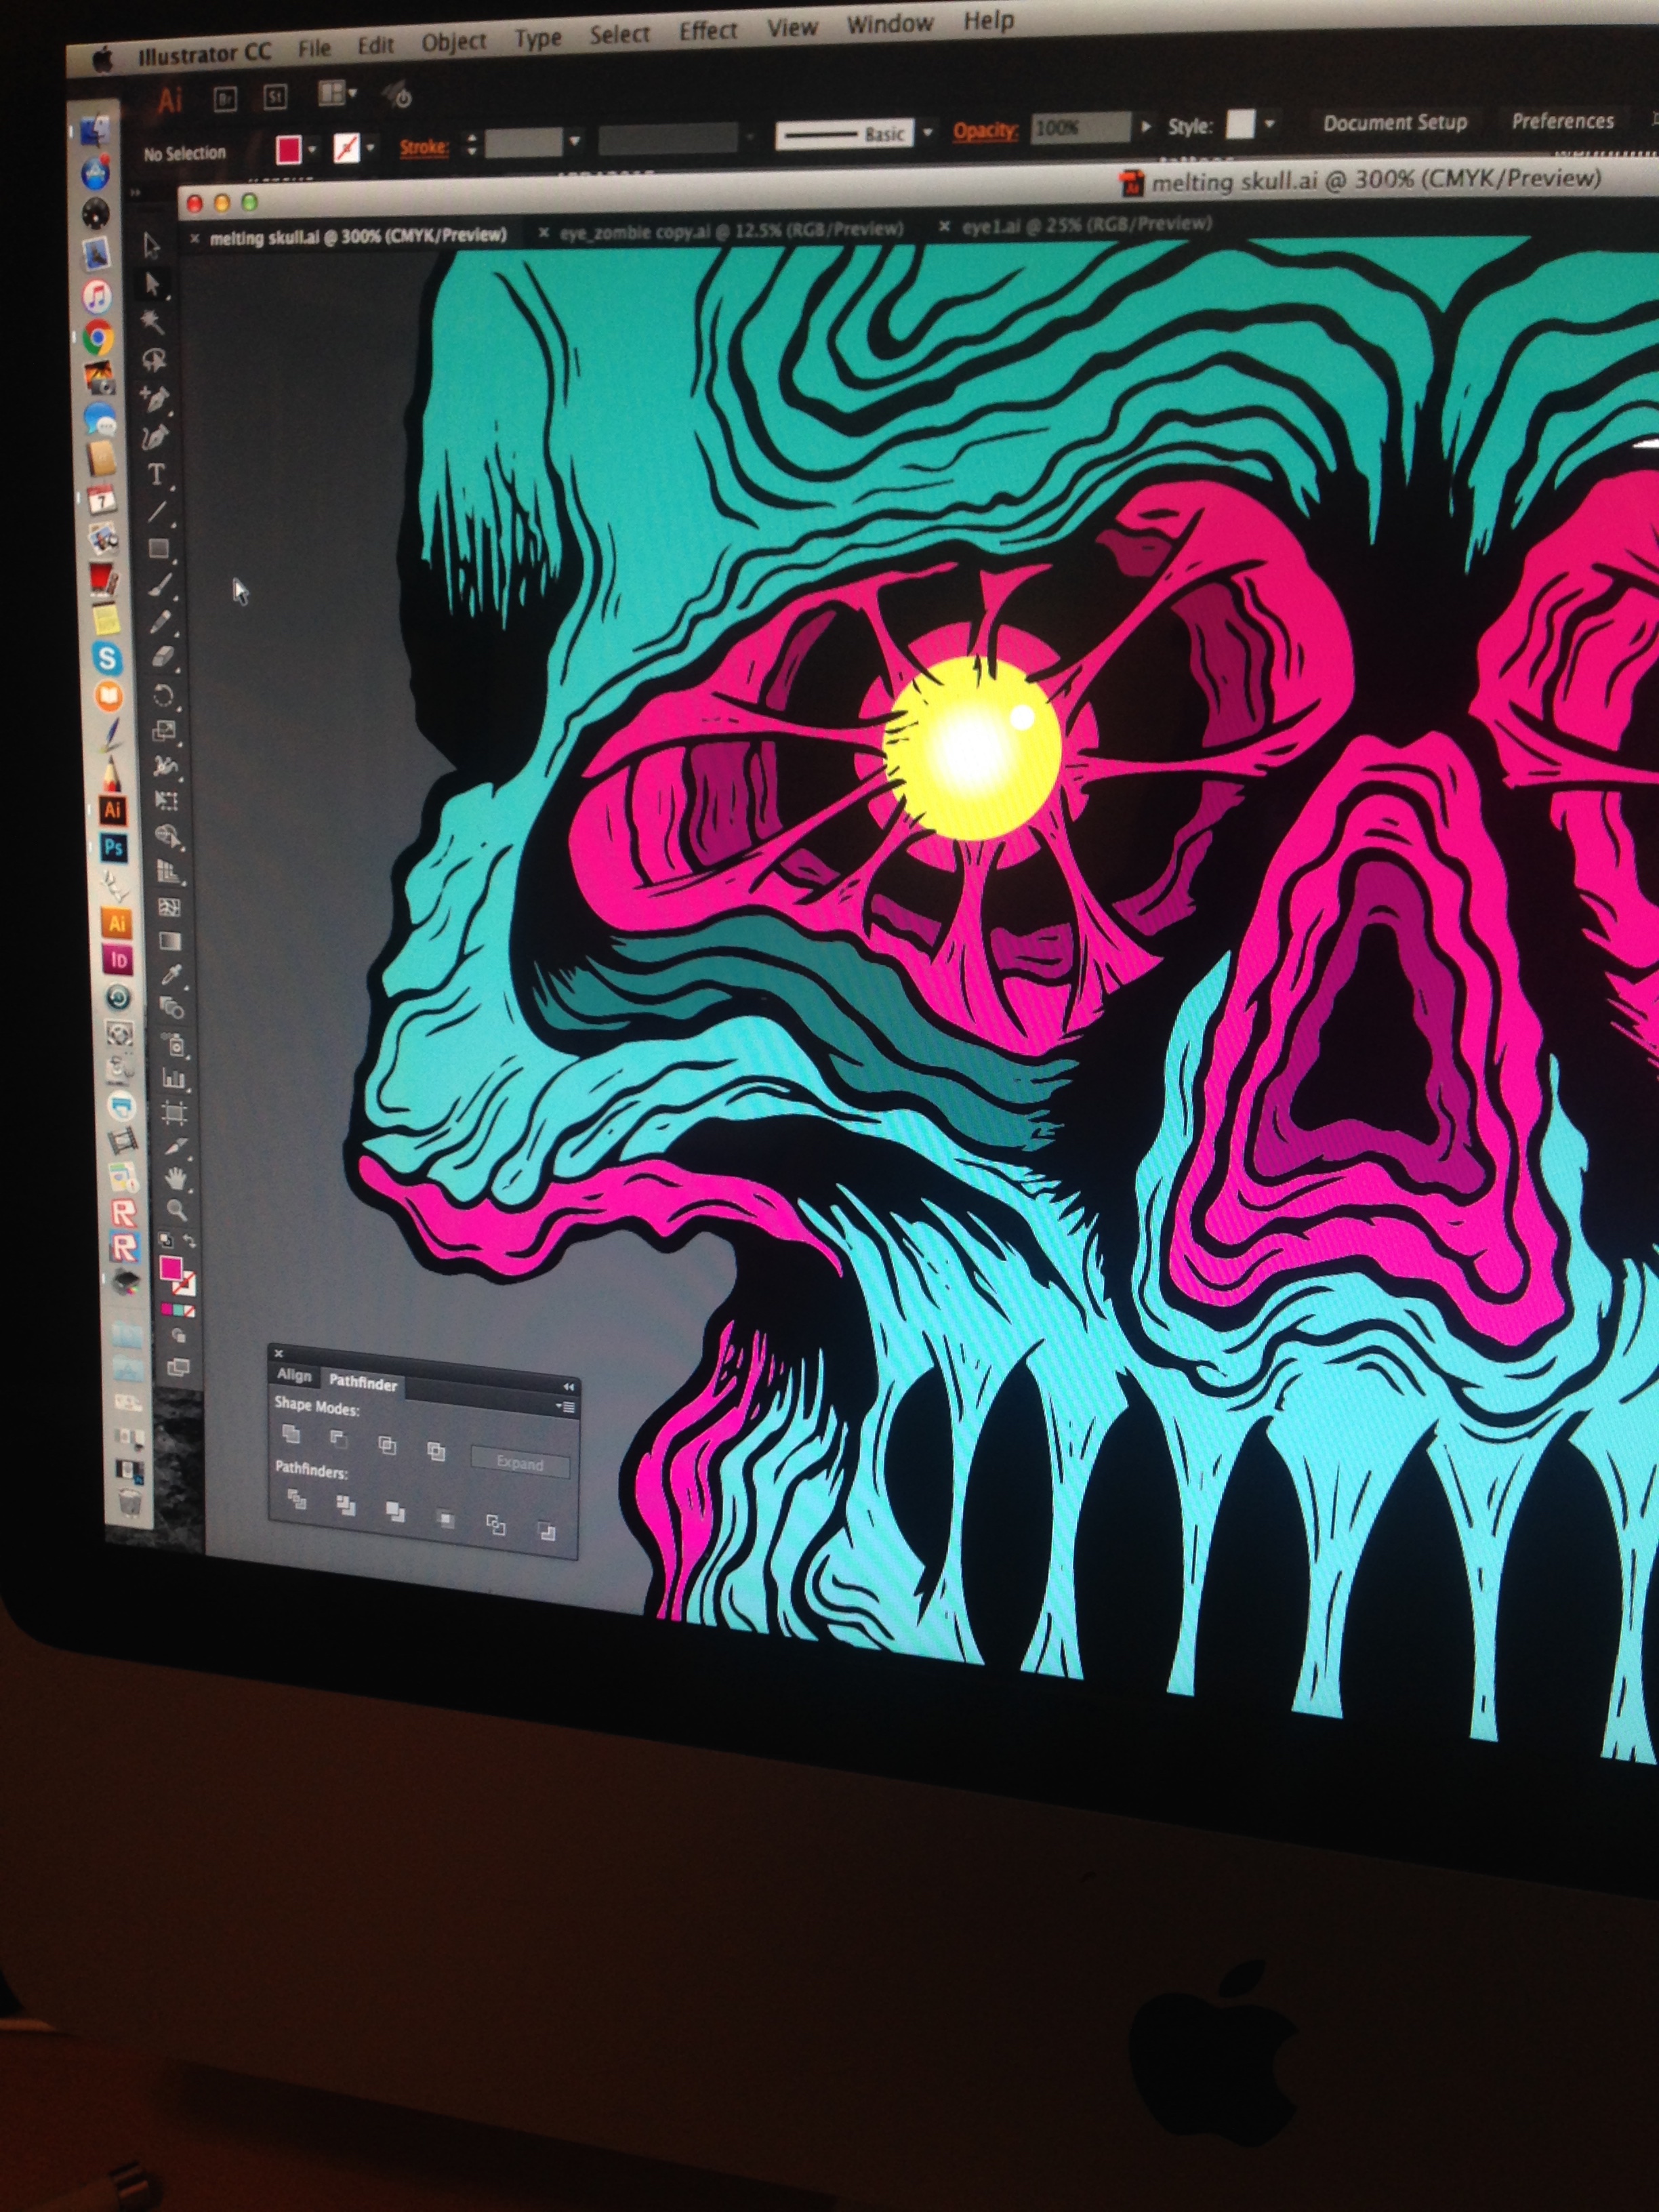Select the Hand tool

177,1178
